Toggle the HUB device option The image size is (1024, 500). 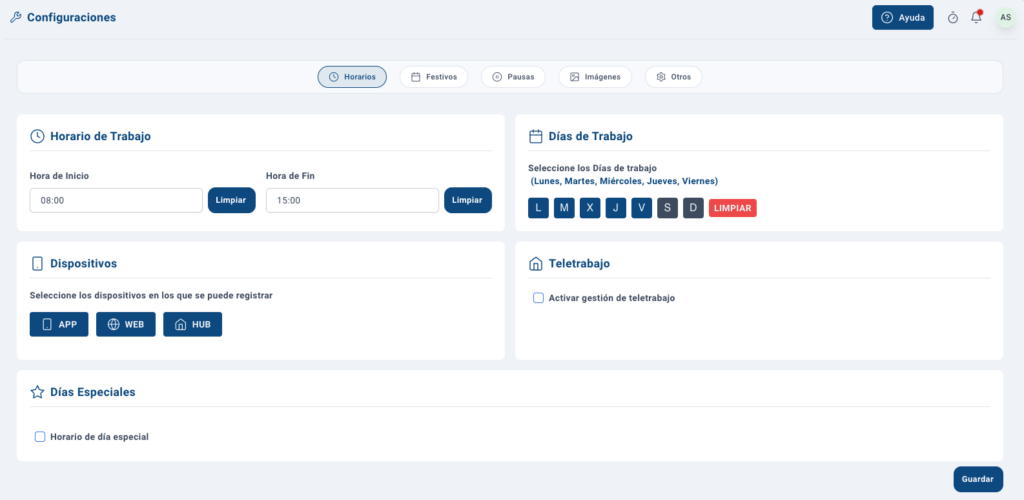(x=193, y=324)
